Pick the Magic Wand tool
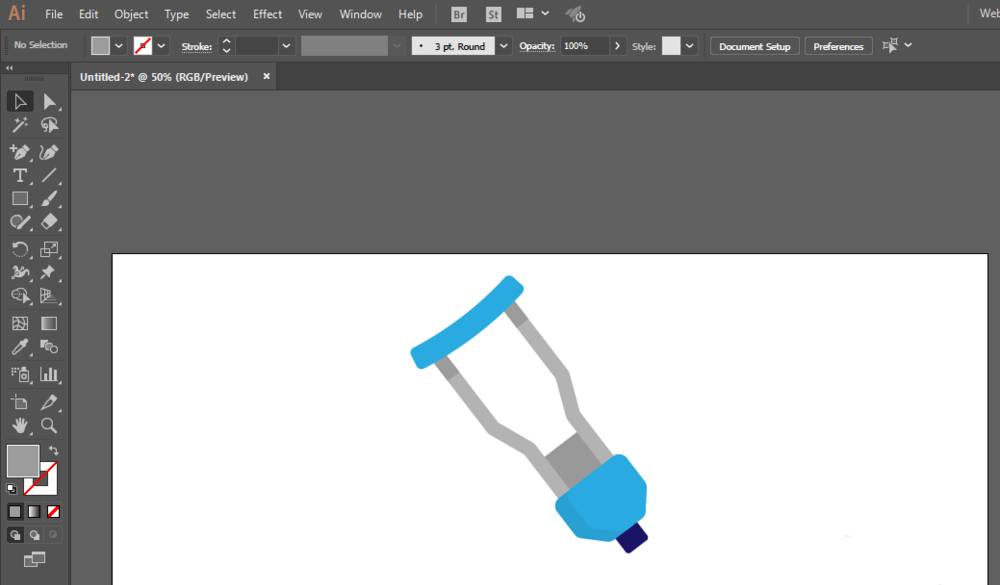1000x585 pixels. pyautogui.click(x=19, y=125)
